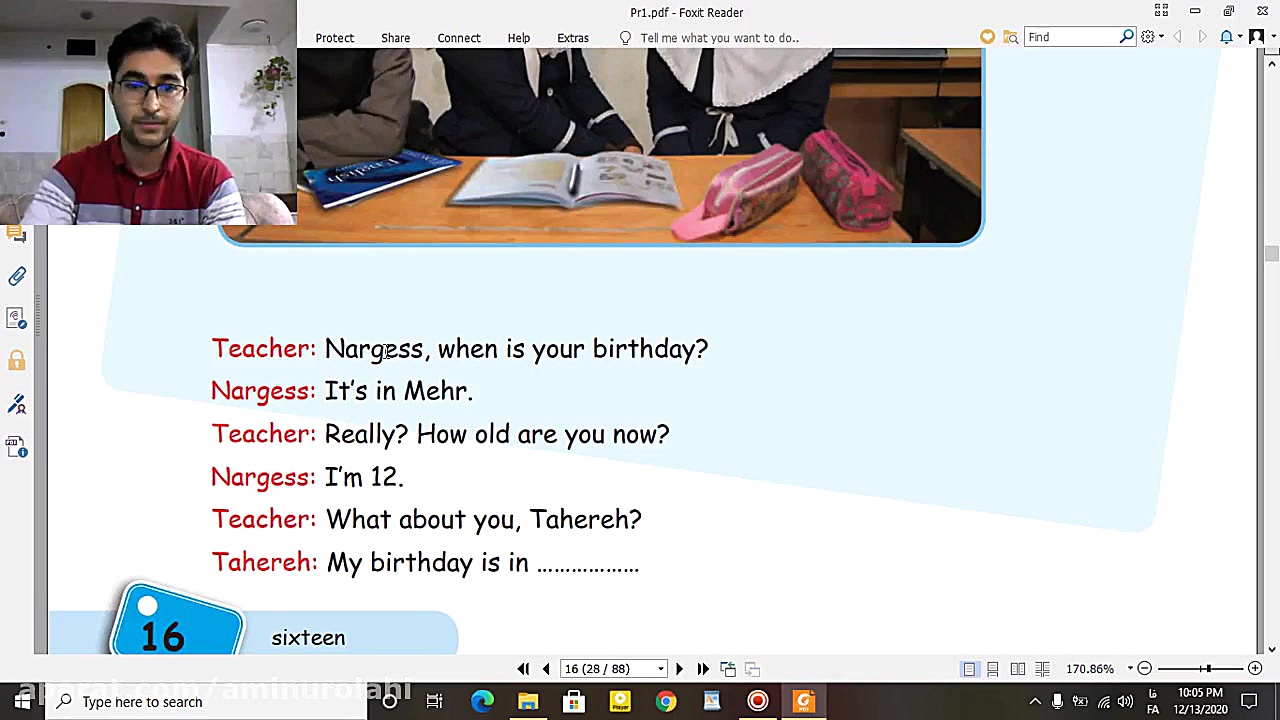Expand the user account dropdown arrow
Image resolution: width=1280 pixels, height=720 pixels.
tap(1272, 38)
